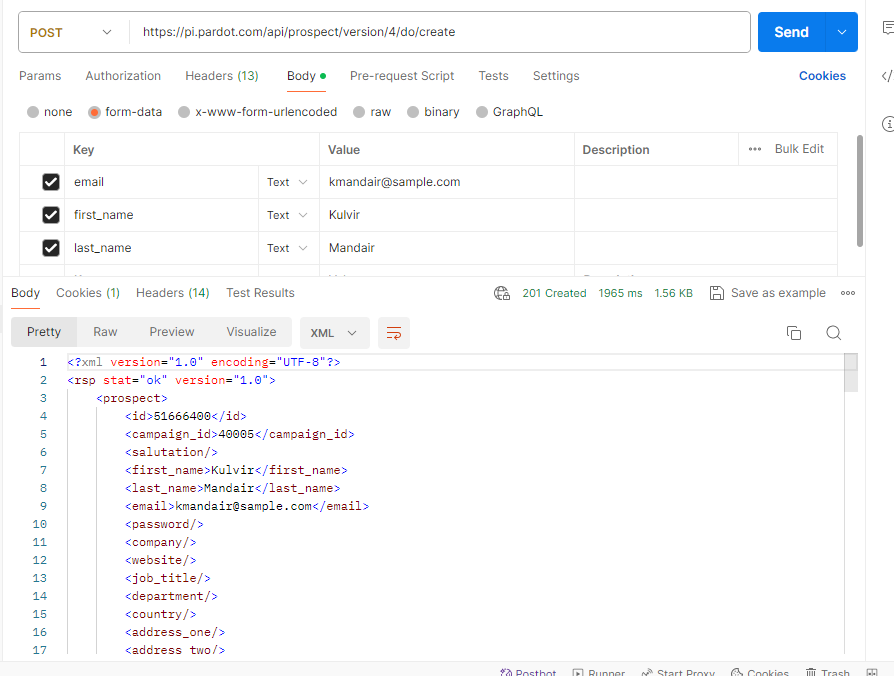The image size is (894, 676).
Task: Open the response Headers (14) tab
Action: (x=173, y=293)
